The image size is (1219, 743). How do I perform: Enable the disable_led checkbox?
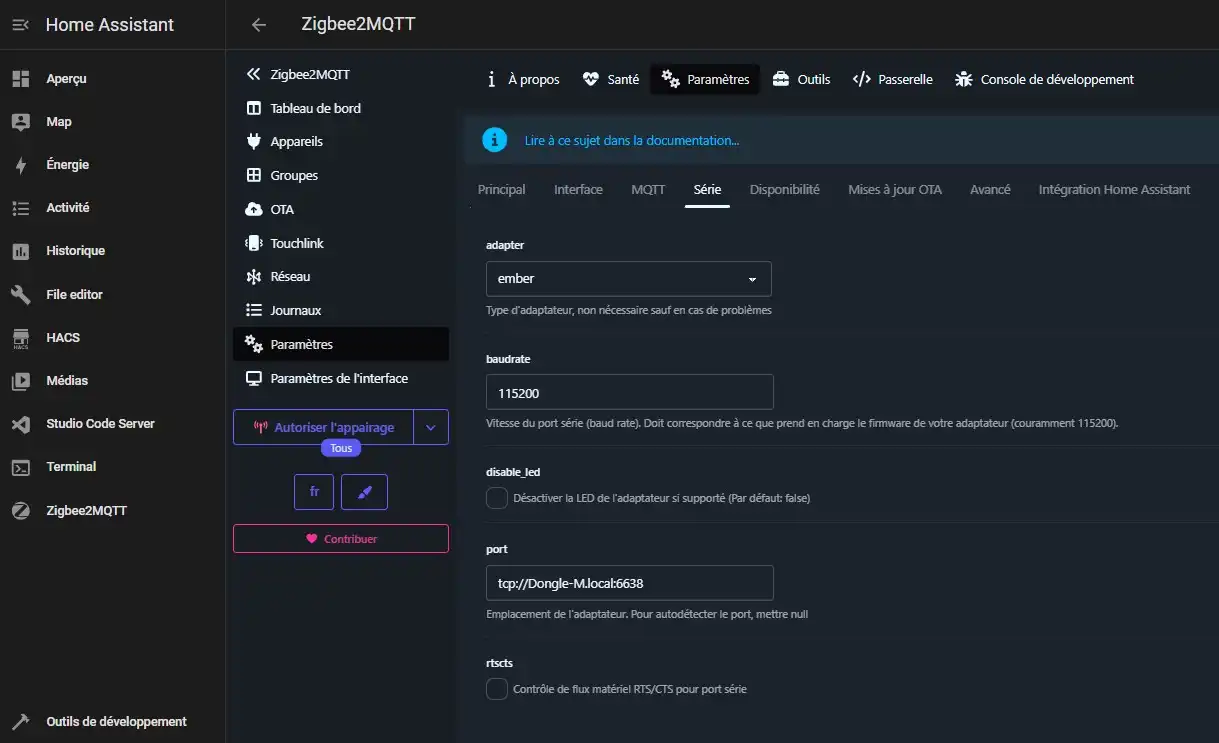[x=497, y=498]
